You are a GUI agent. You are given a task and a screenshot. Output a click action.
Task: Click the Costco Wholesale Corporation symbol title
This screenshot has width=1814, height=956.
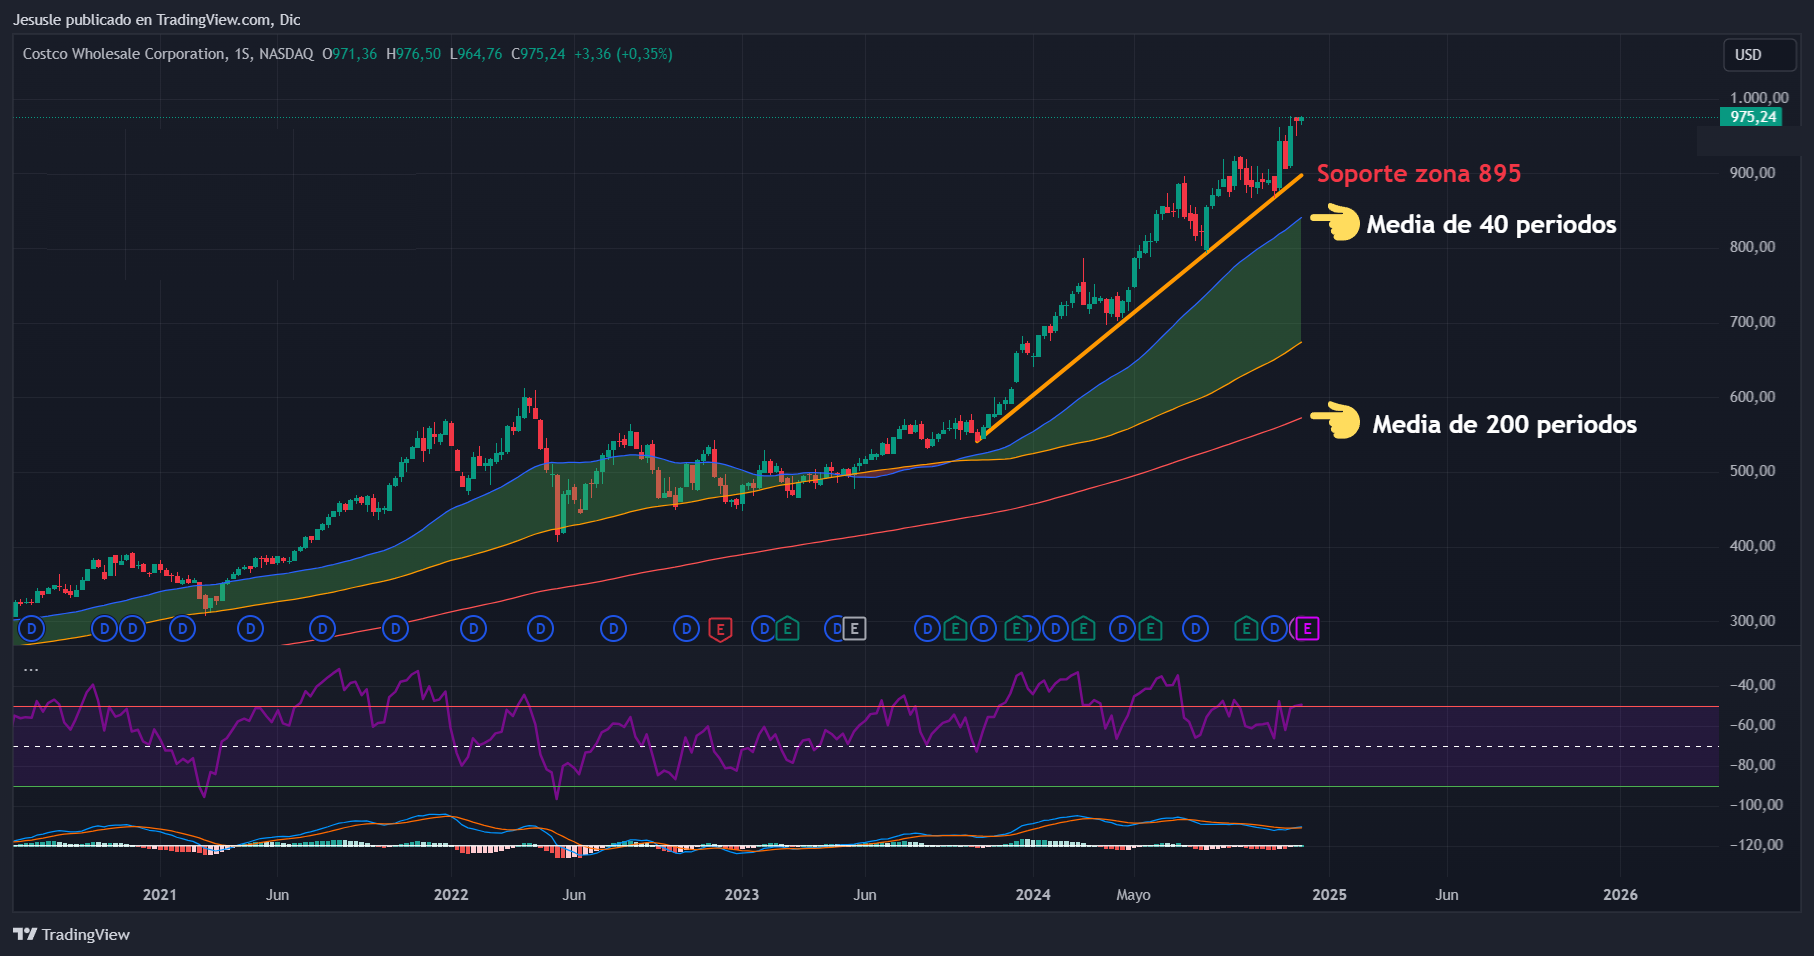click(124, 54)
